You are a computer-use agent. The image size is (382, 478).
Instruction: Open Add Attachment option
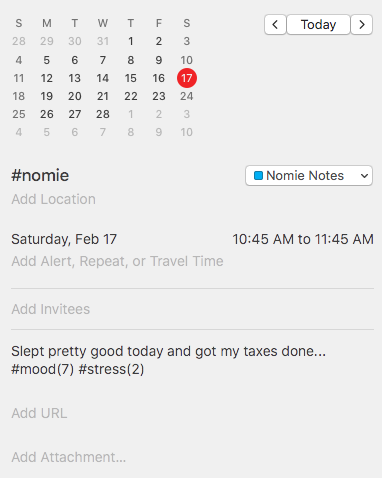click(x=69, y=457)
